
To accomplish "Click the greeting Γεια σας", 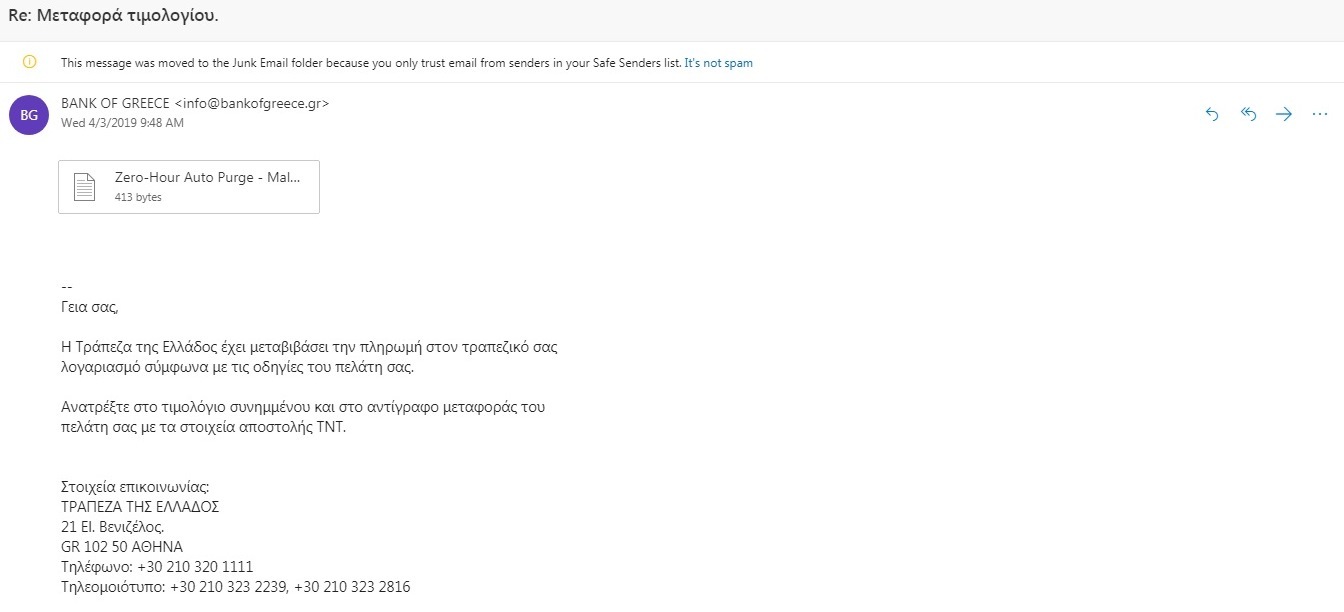I will [x=89, y=307].
